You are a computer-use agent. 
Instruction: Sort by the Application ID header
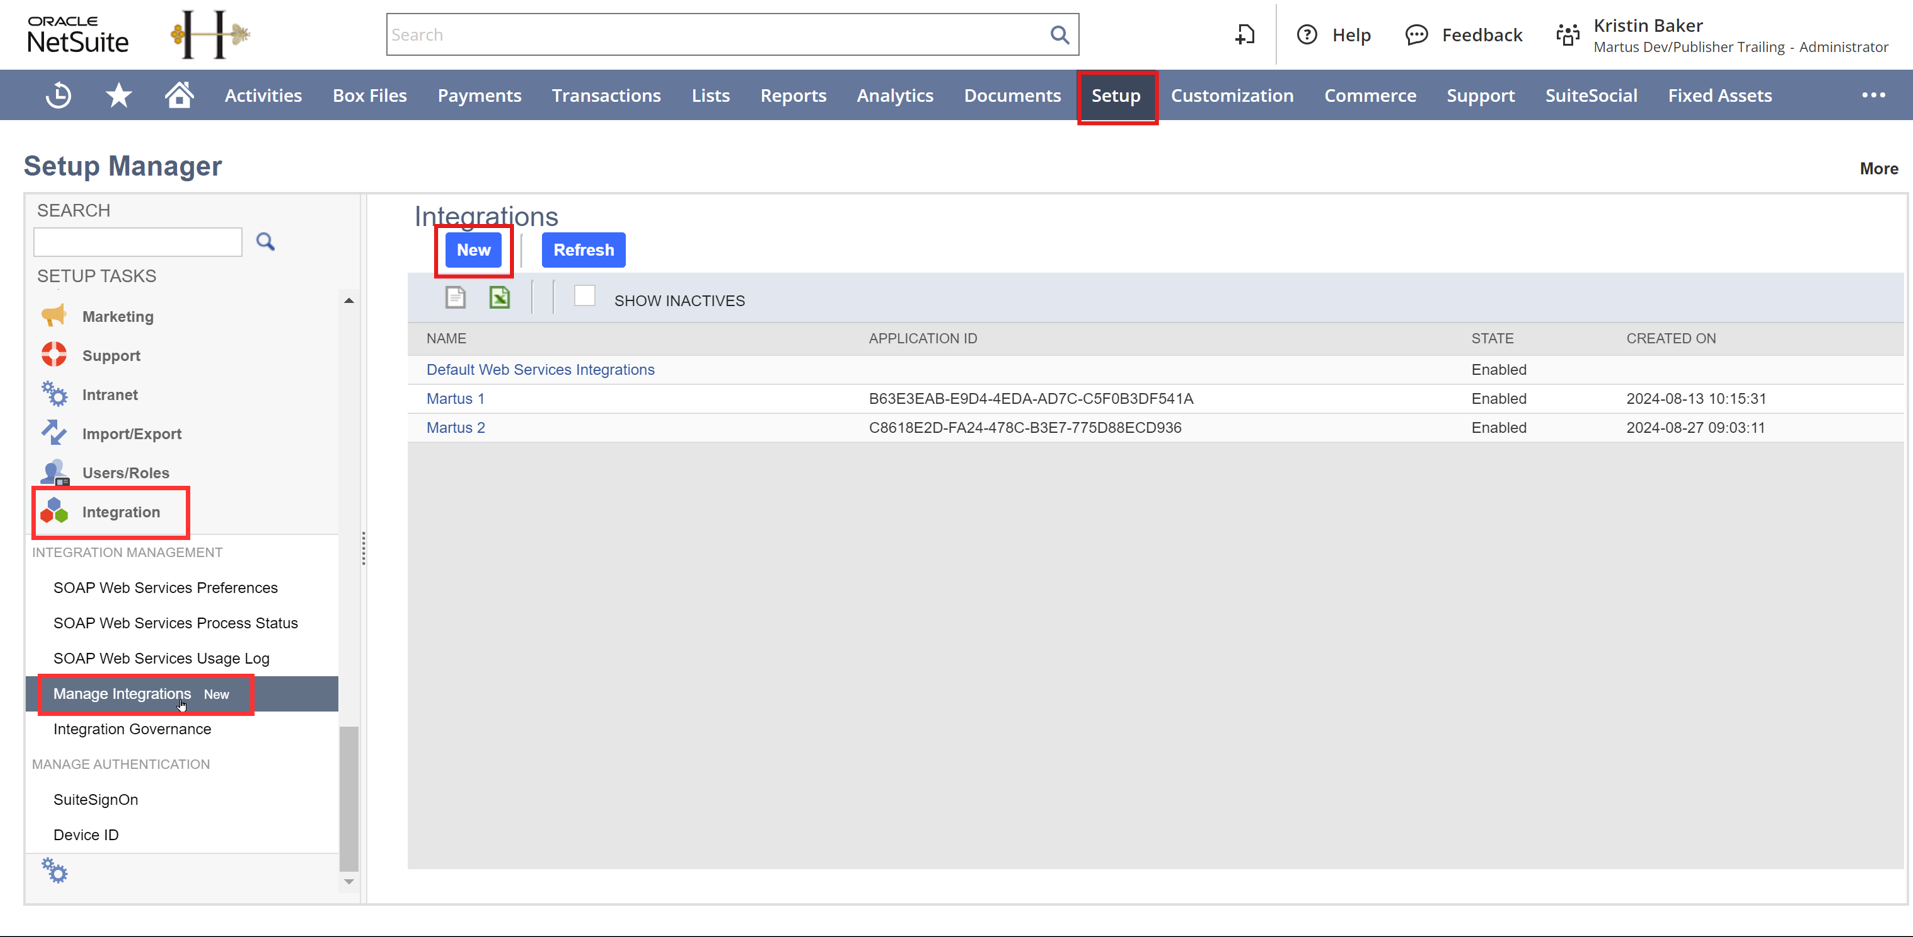tap(923, 338)
